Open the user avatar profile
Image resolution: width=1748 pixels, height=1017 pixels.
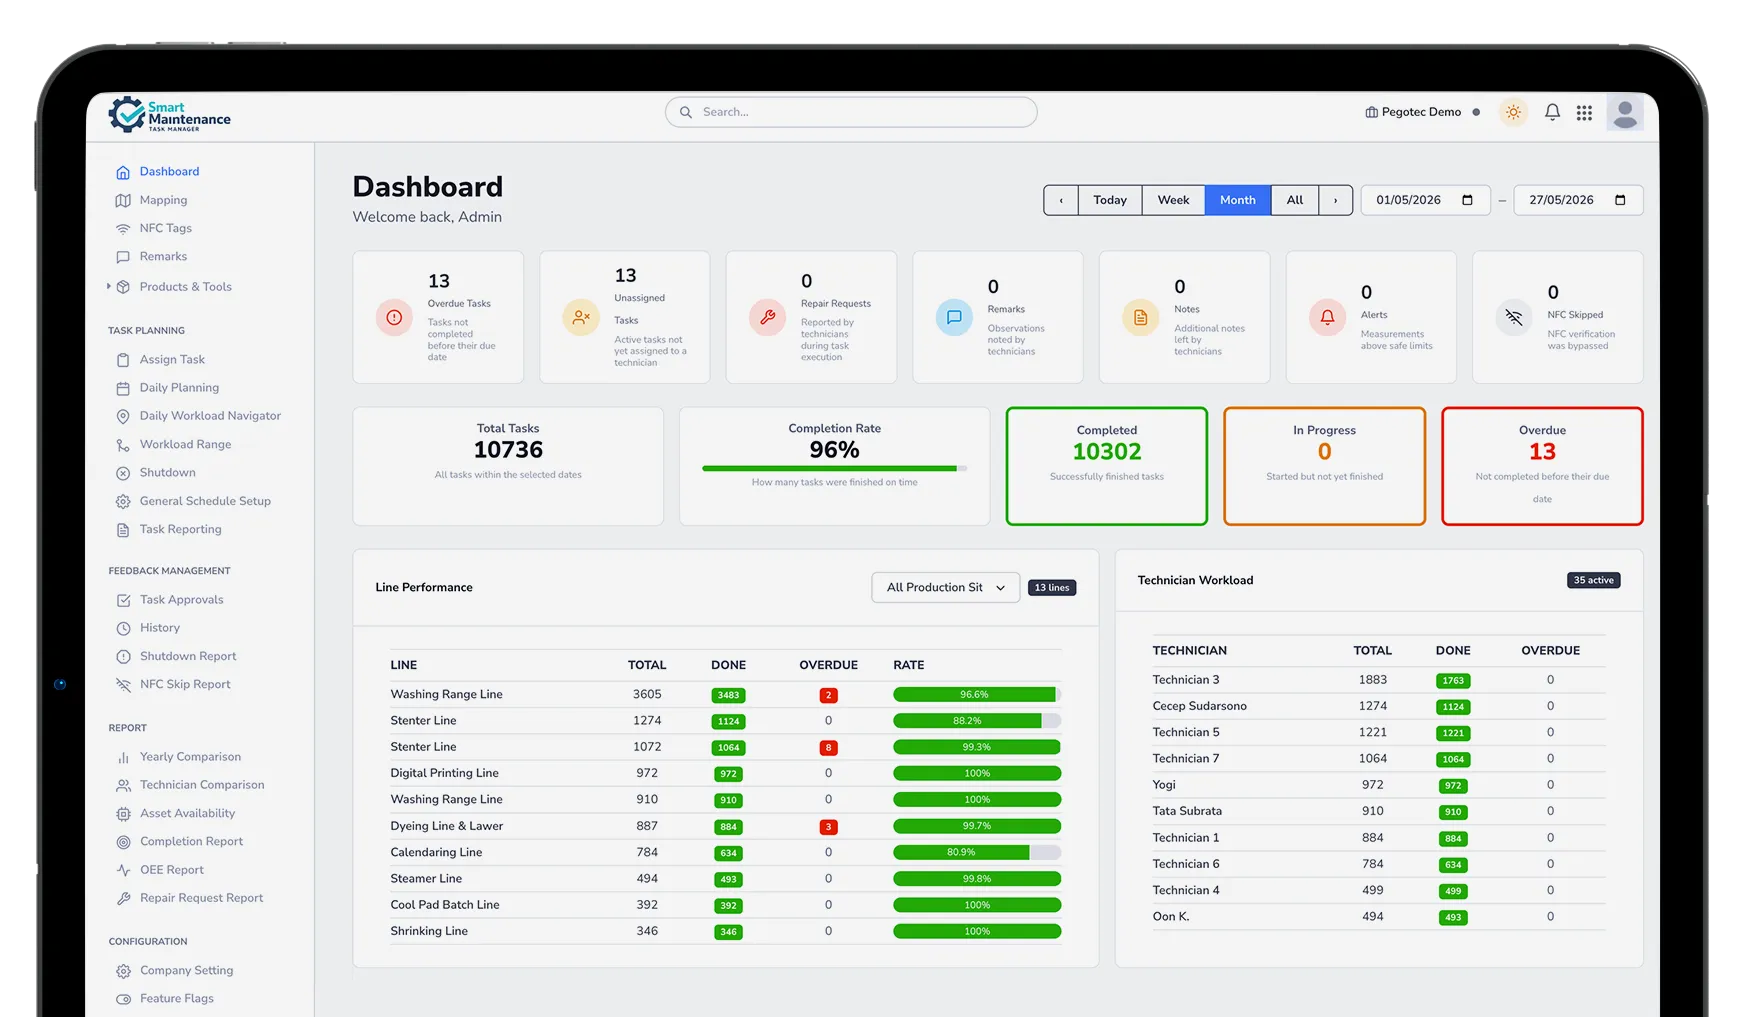coord(1625,113)
